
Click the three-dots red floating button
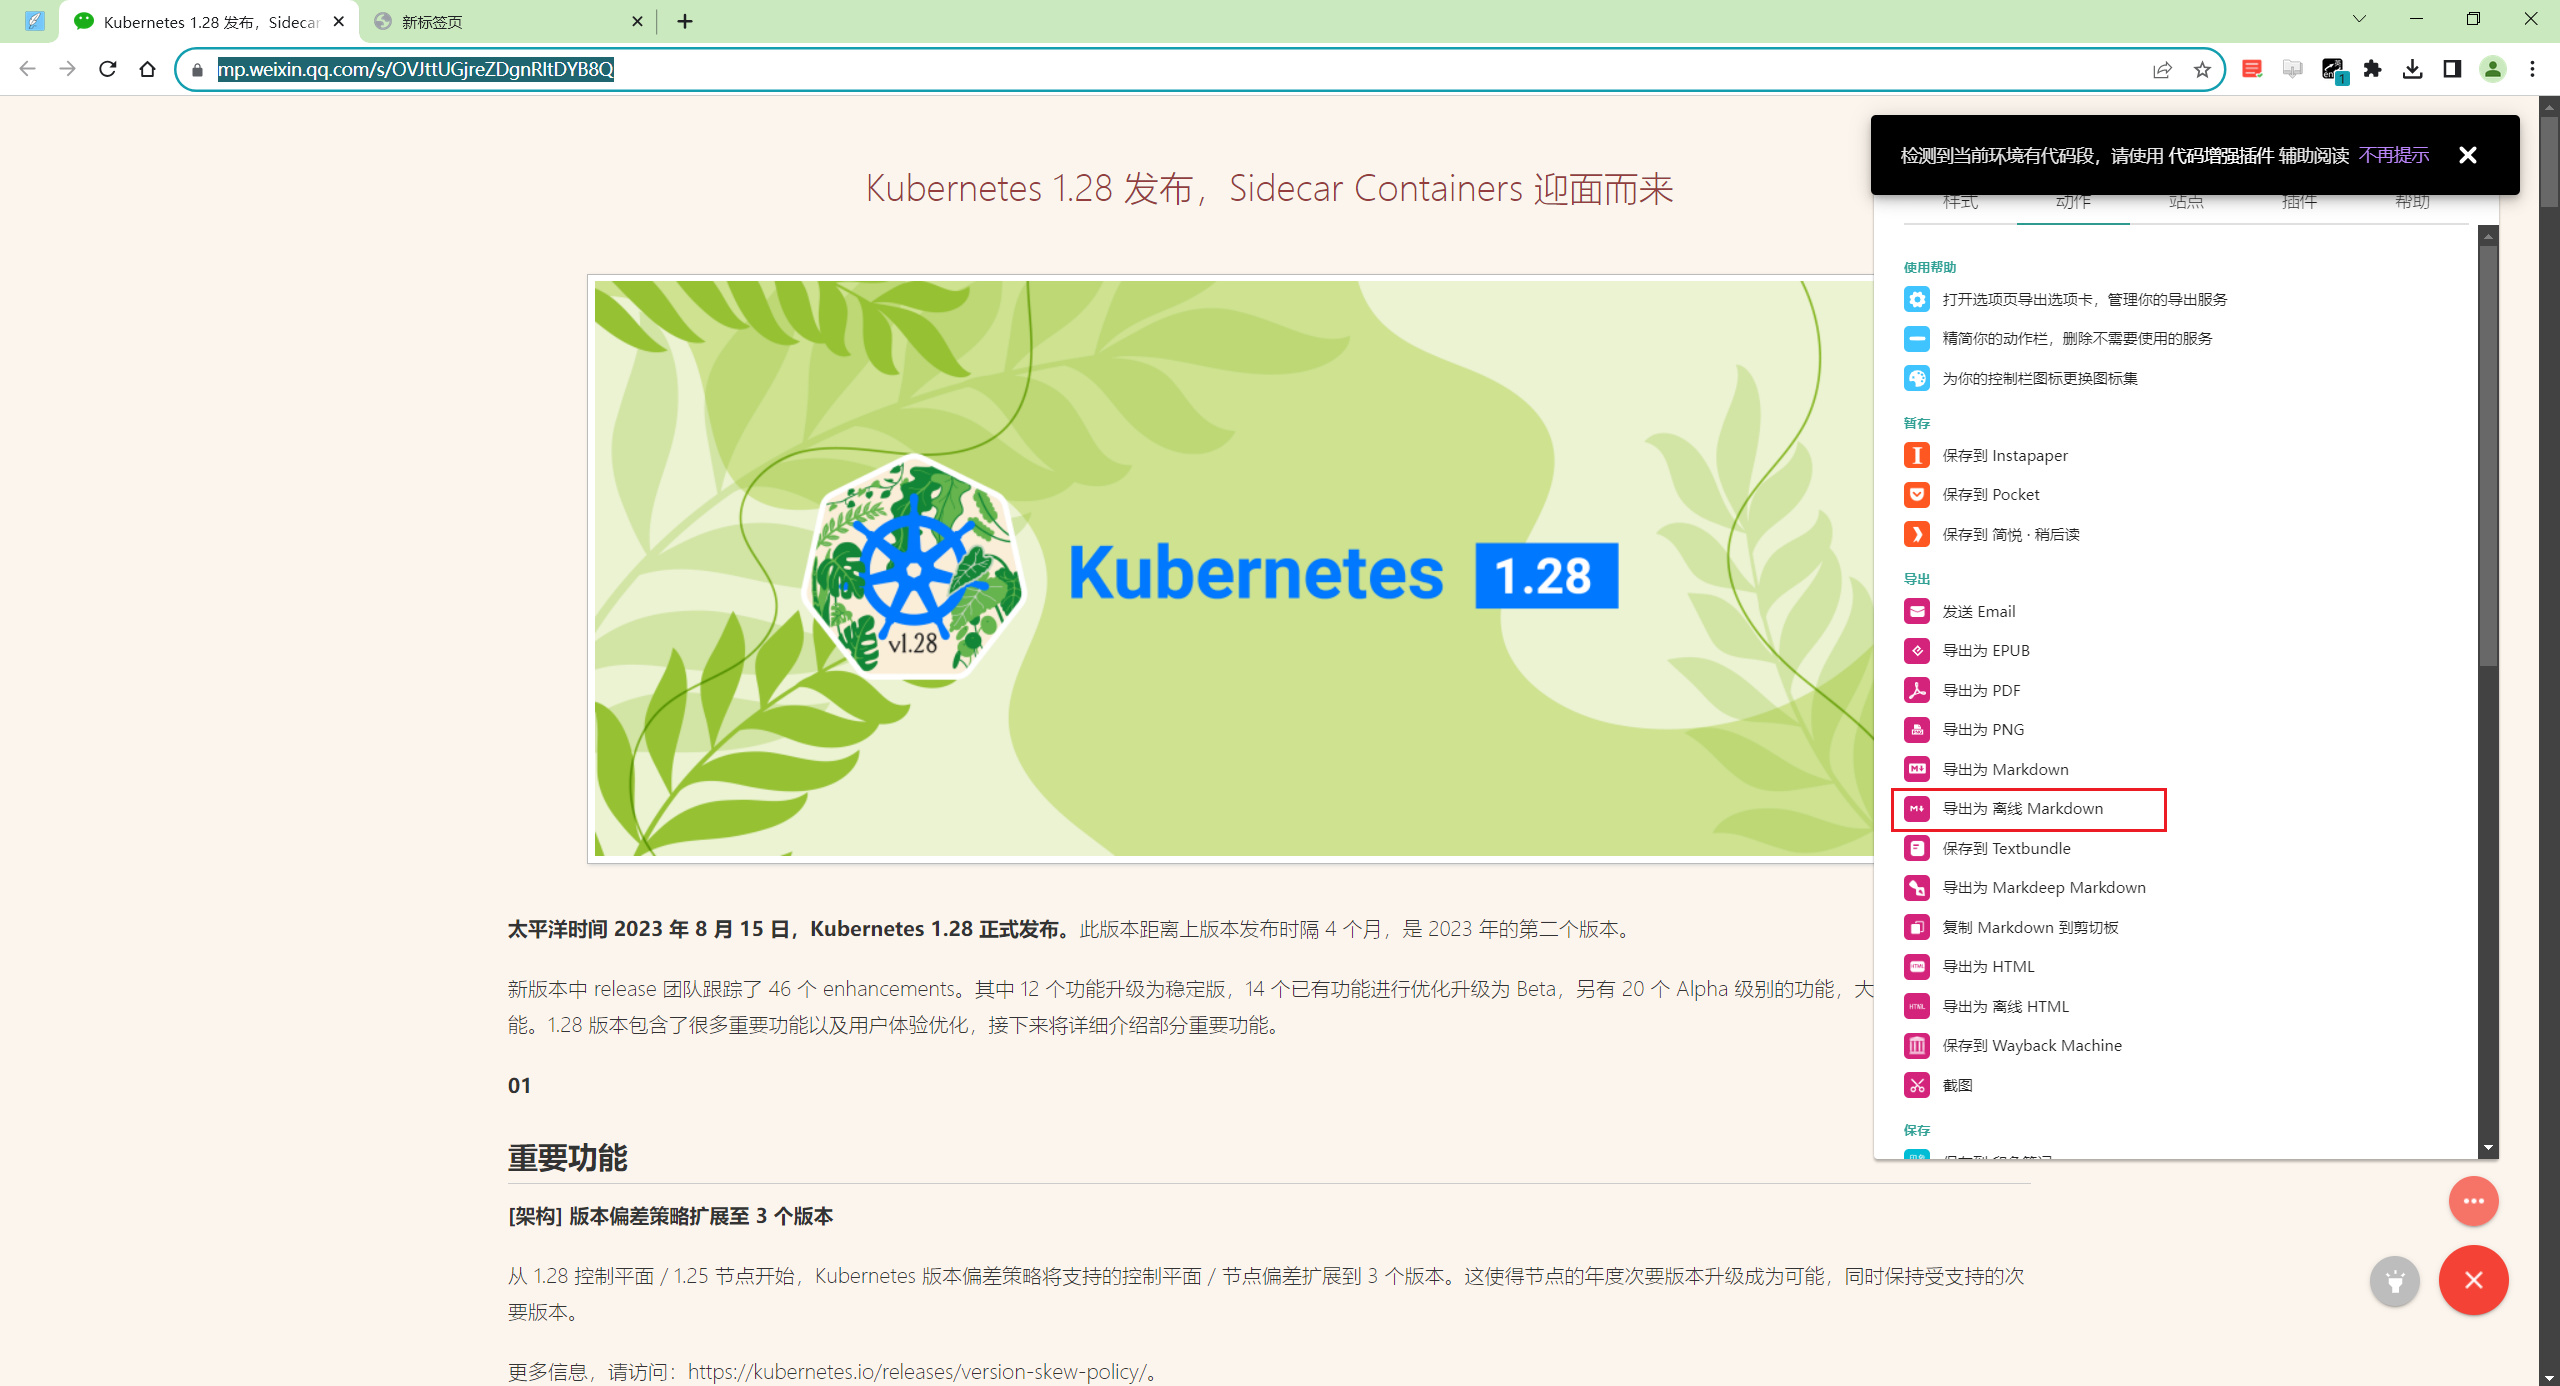[2473, 1201]
